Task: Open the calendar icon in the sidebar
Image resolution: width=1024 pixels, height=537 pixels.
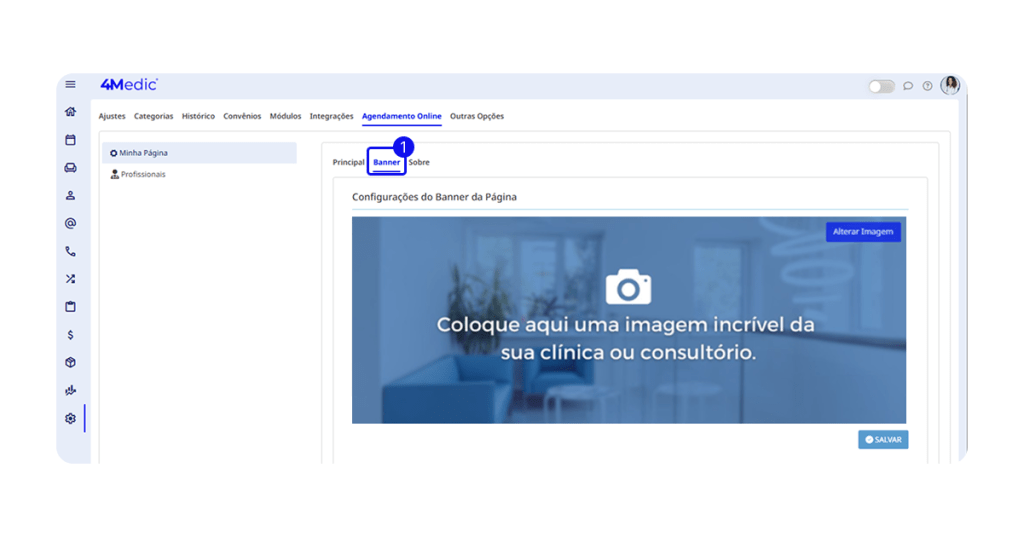Action: [70, 140]
